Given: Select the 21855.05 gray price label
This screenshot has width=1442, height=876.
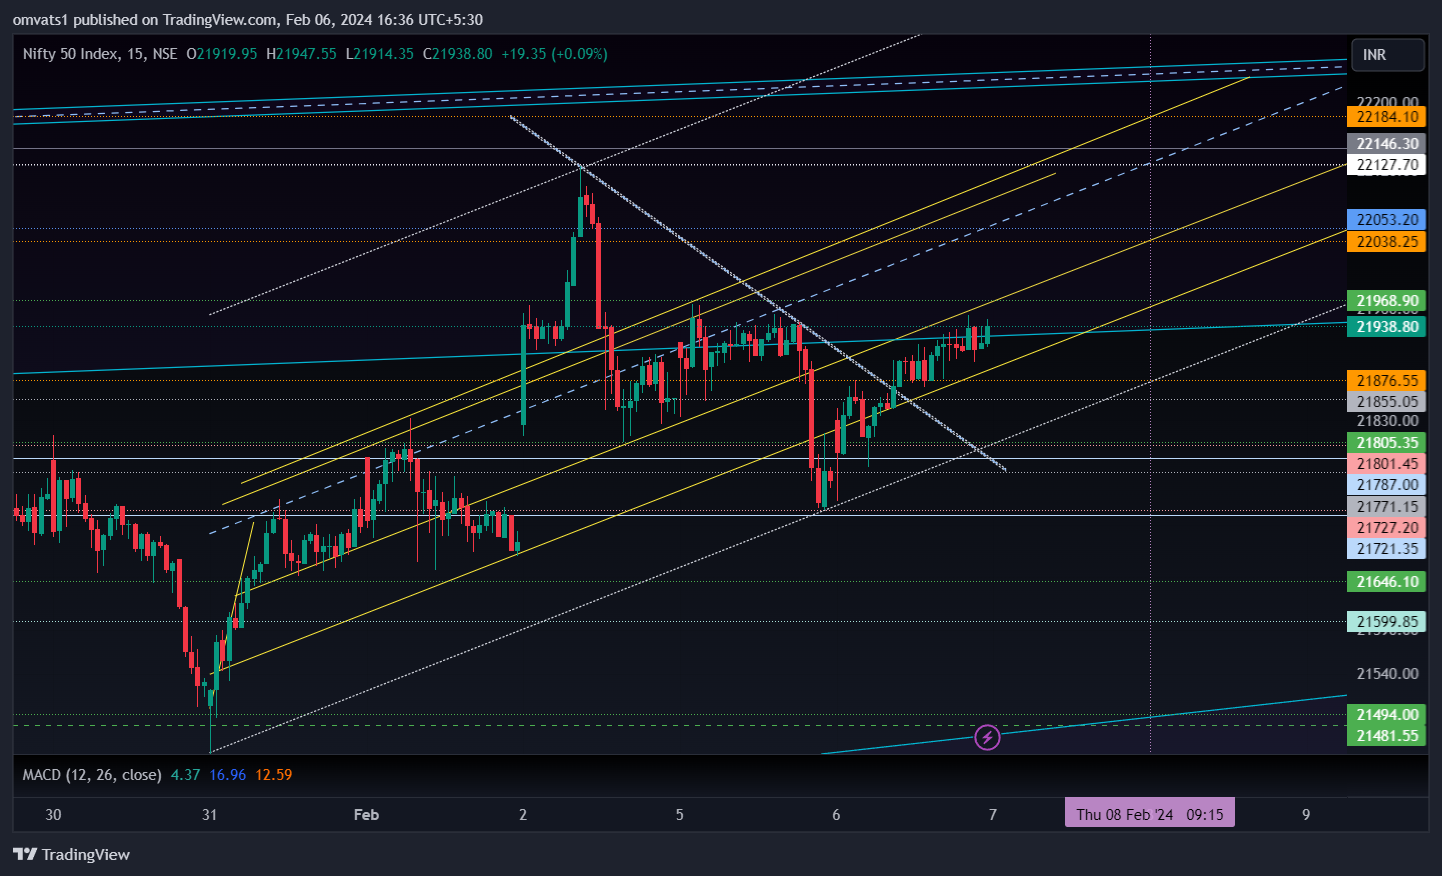Looking at the screenshot, I should point(1386,402).
